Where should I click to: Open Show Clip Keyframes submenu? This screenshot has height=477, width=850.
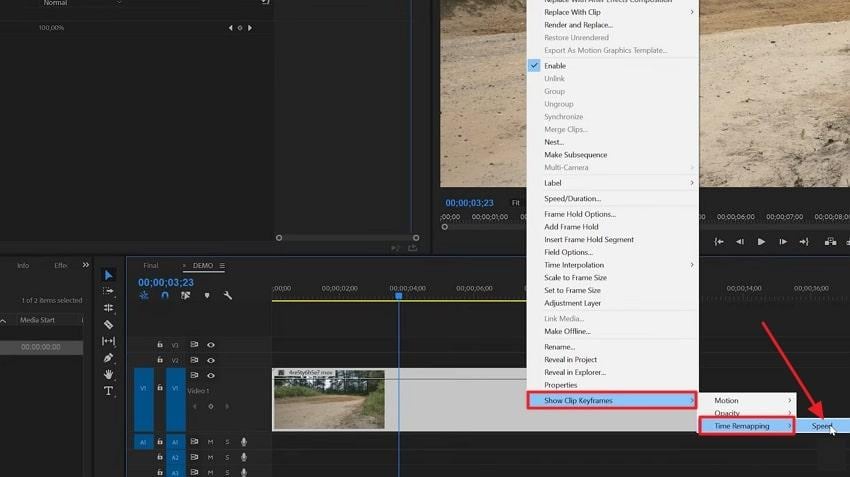pyautogui.click(x=612, y=400)
